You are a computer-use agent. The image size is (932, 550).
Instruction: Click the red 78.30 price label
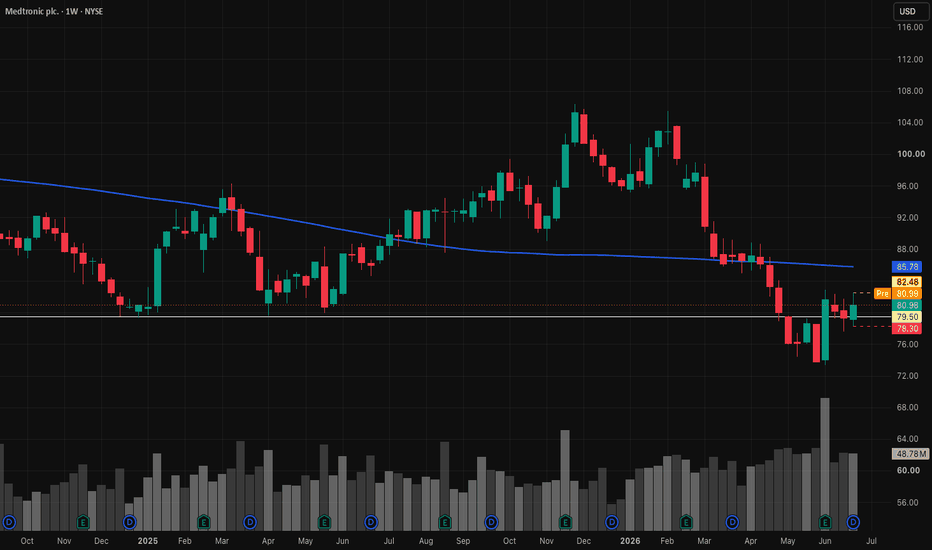click(907, 328)
